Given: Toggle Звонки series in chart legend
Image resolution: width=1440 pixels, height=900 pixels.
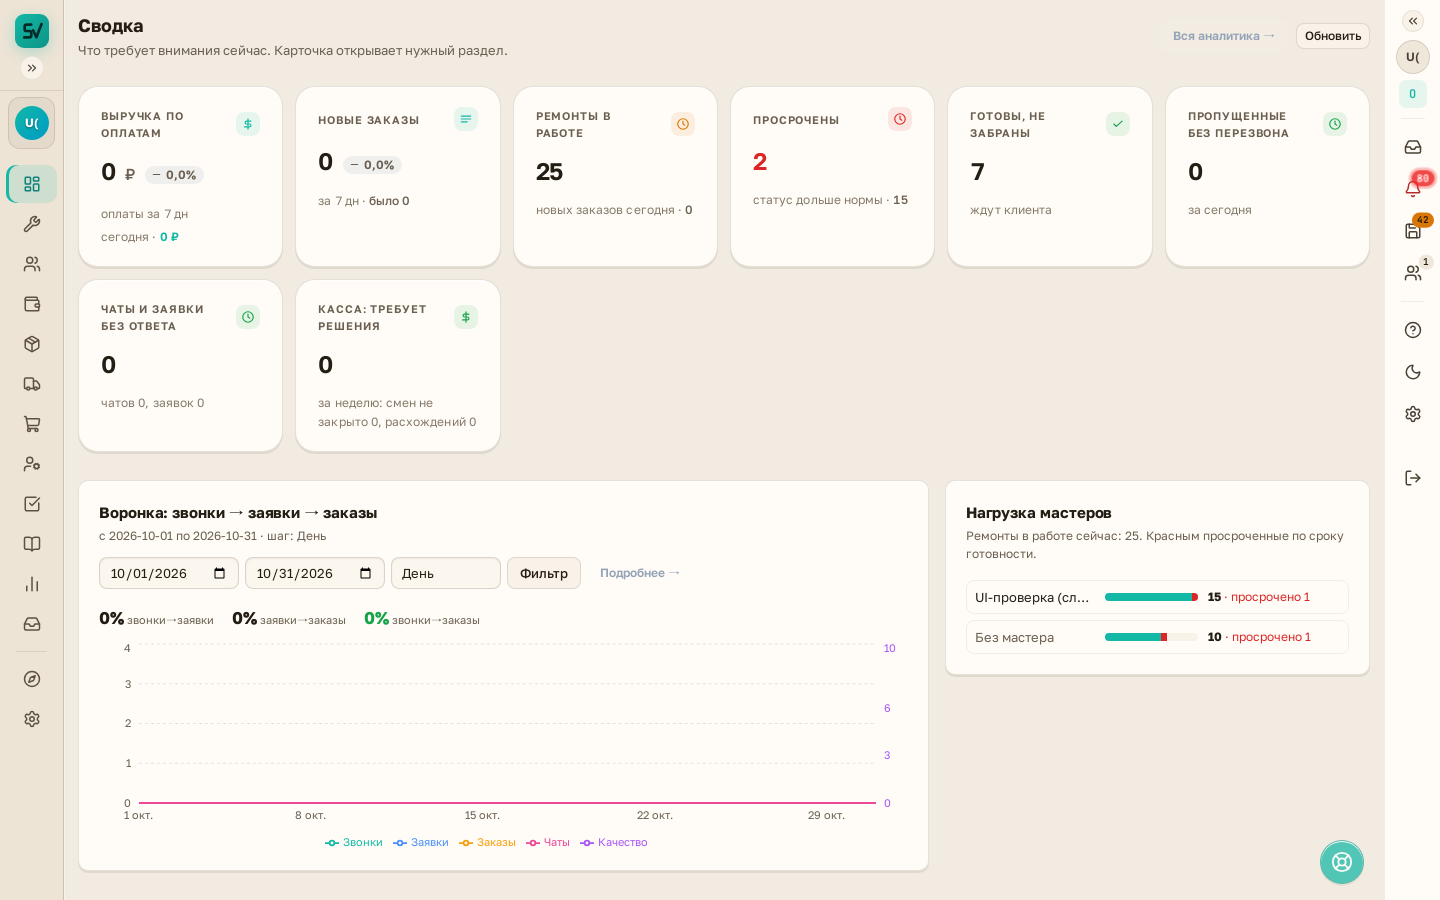Looking at the screenshot, I should (x=354, y=842).
